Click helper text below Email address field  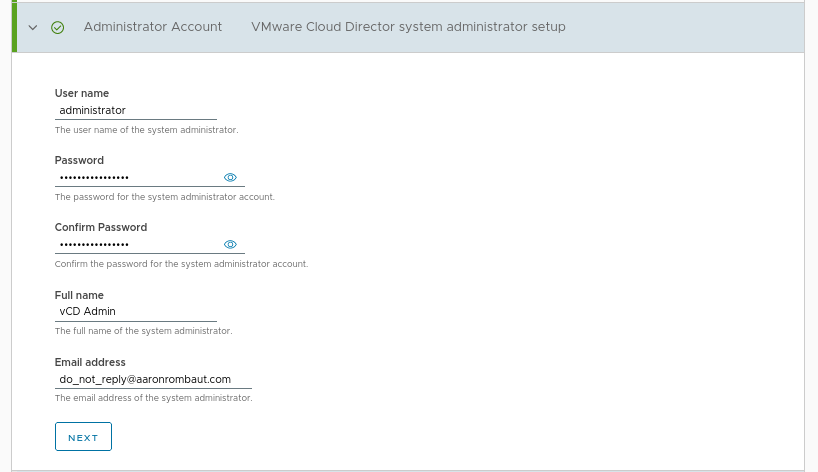(153, 398)
